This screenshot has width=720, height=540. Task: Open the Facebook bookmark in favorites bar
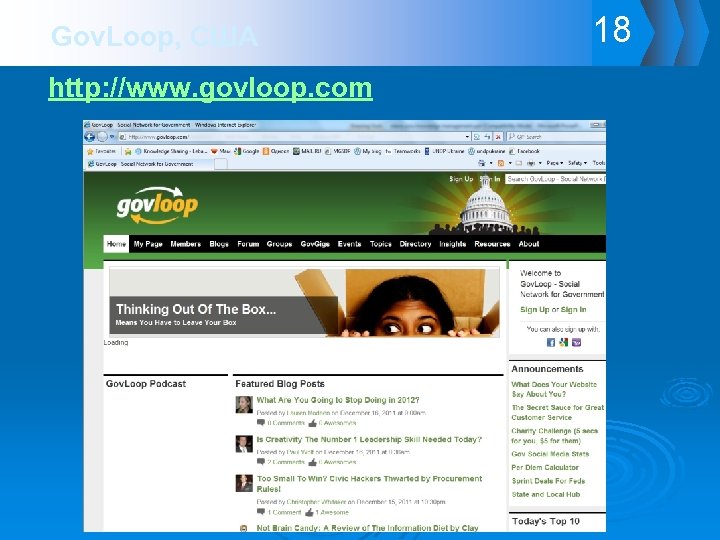(x=524, y=151)
